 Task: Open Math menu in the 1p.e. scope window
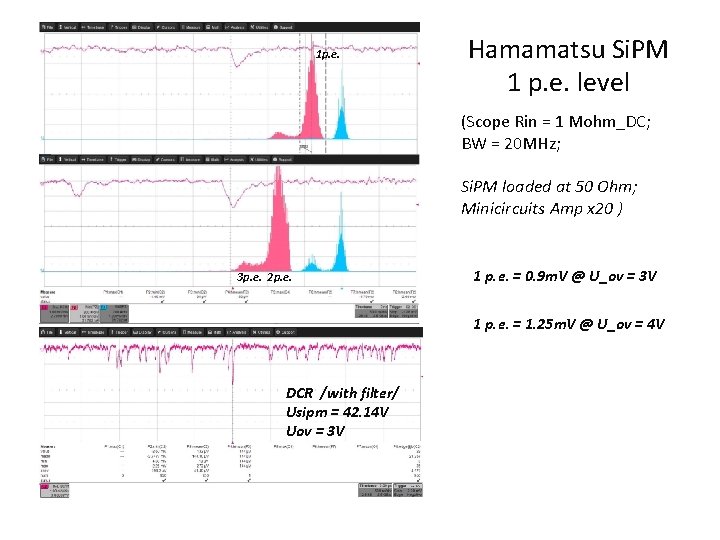click(x=213, y=28)
